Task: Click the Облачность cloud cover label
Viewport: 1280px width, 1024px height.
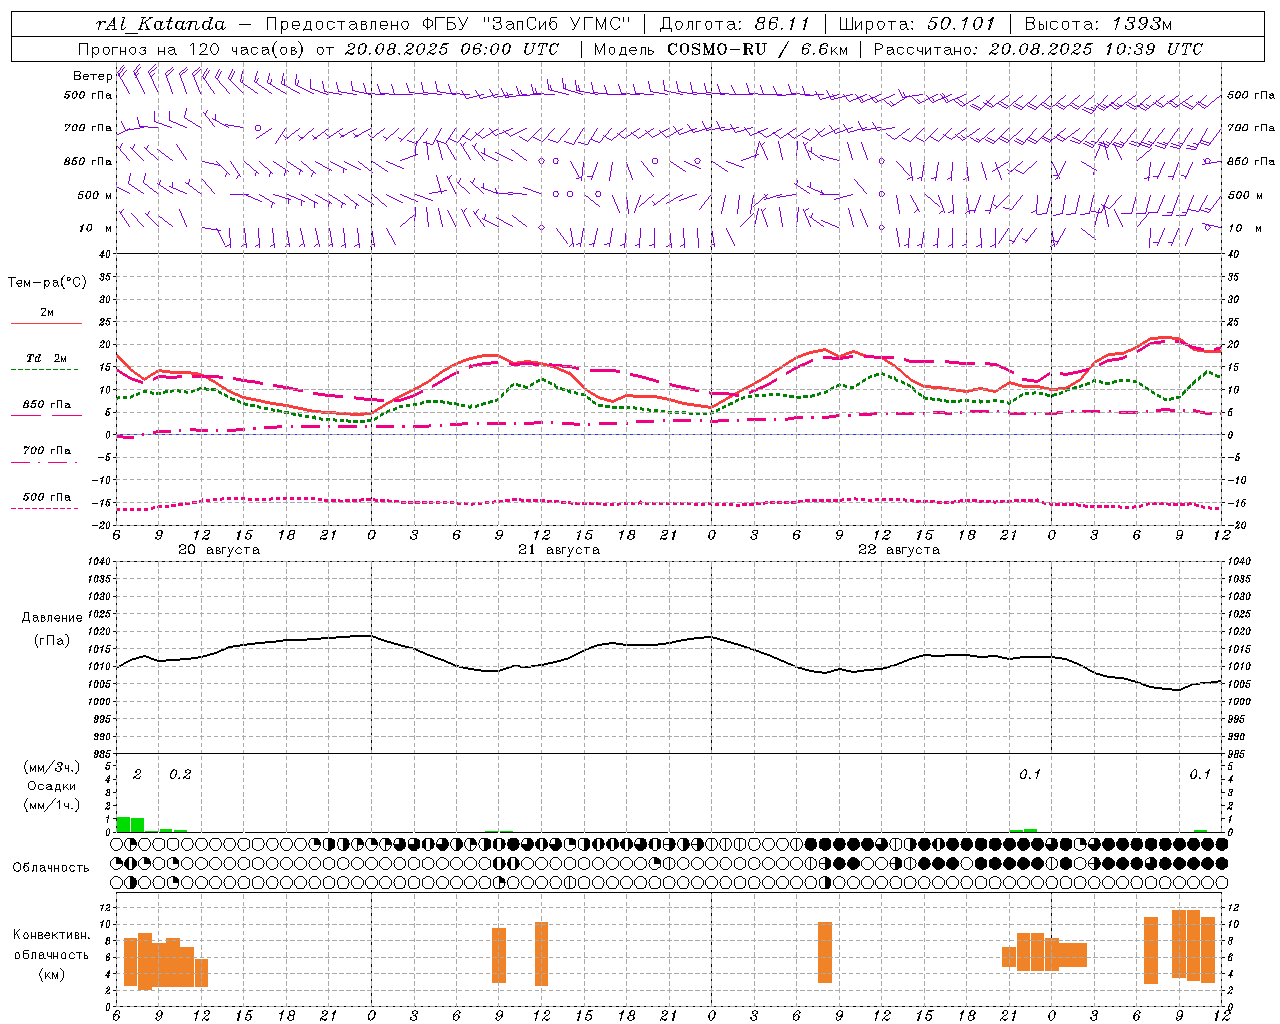Action: tap(51, 867)
